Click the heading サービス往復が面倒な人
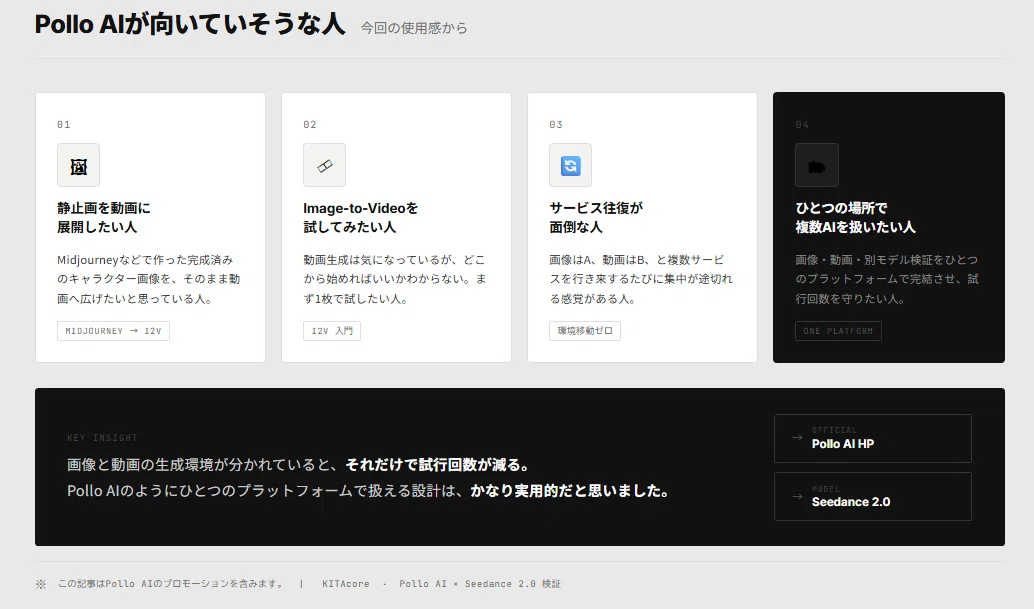Viewport: 1034px width, 609px height. pyautogui.click(x=596, y=218)
